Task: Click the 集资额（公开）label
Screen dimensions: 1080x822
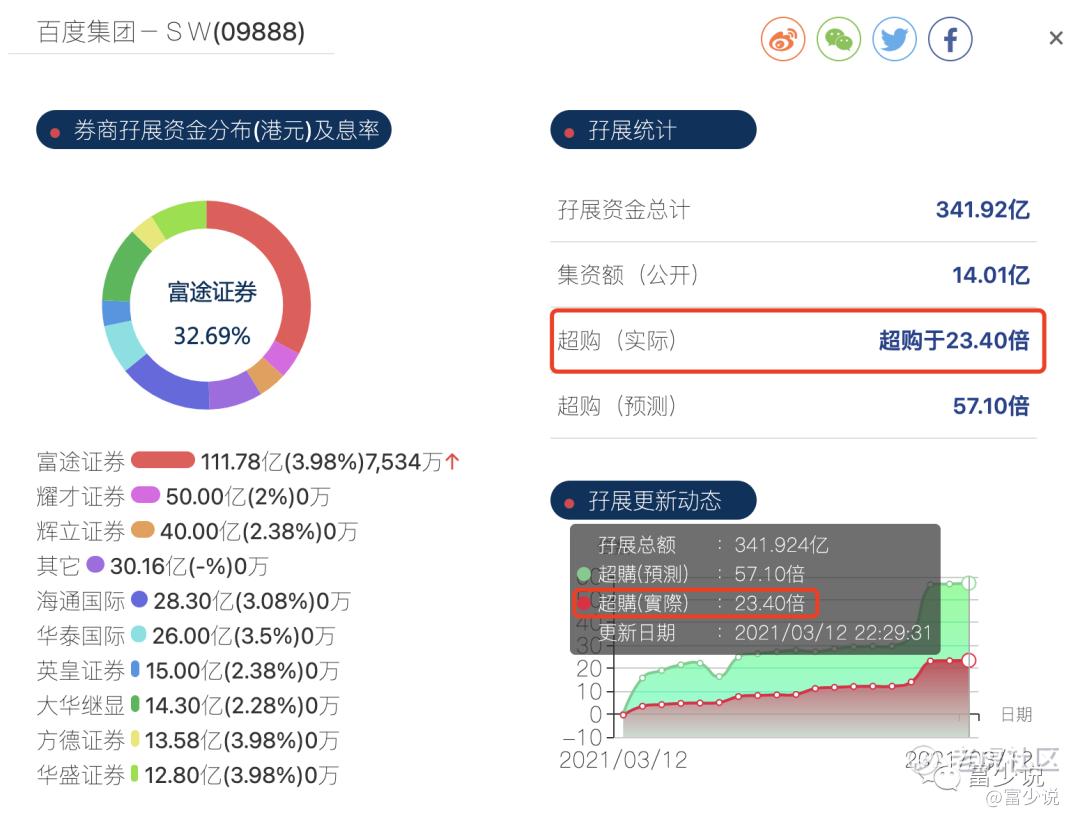Action: click(627, 275)
